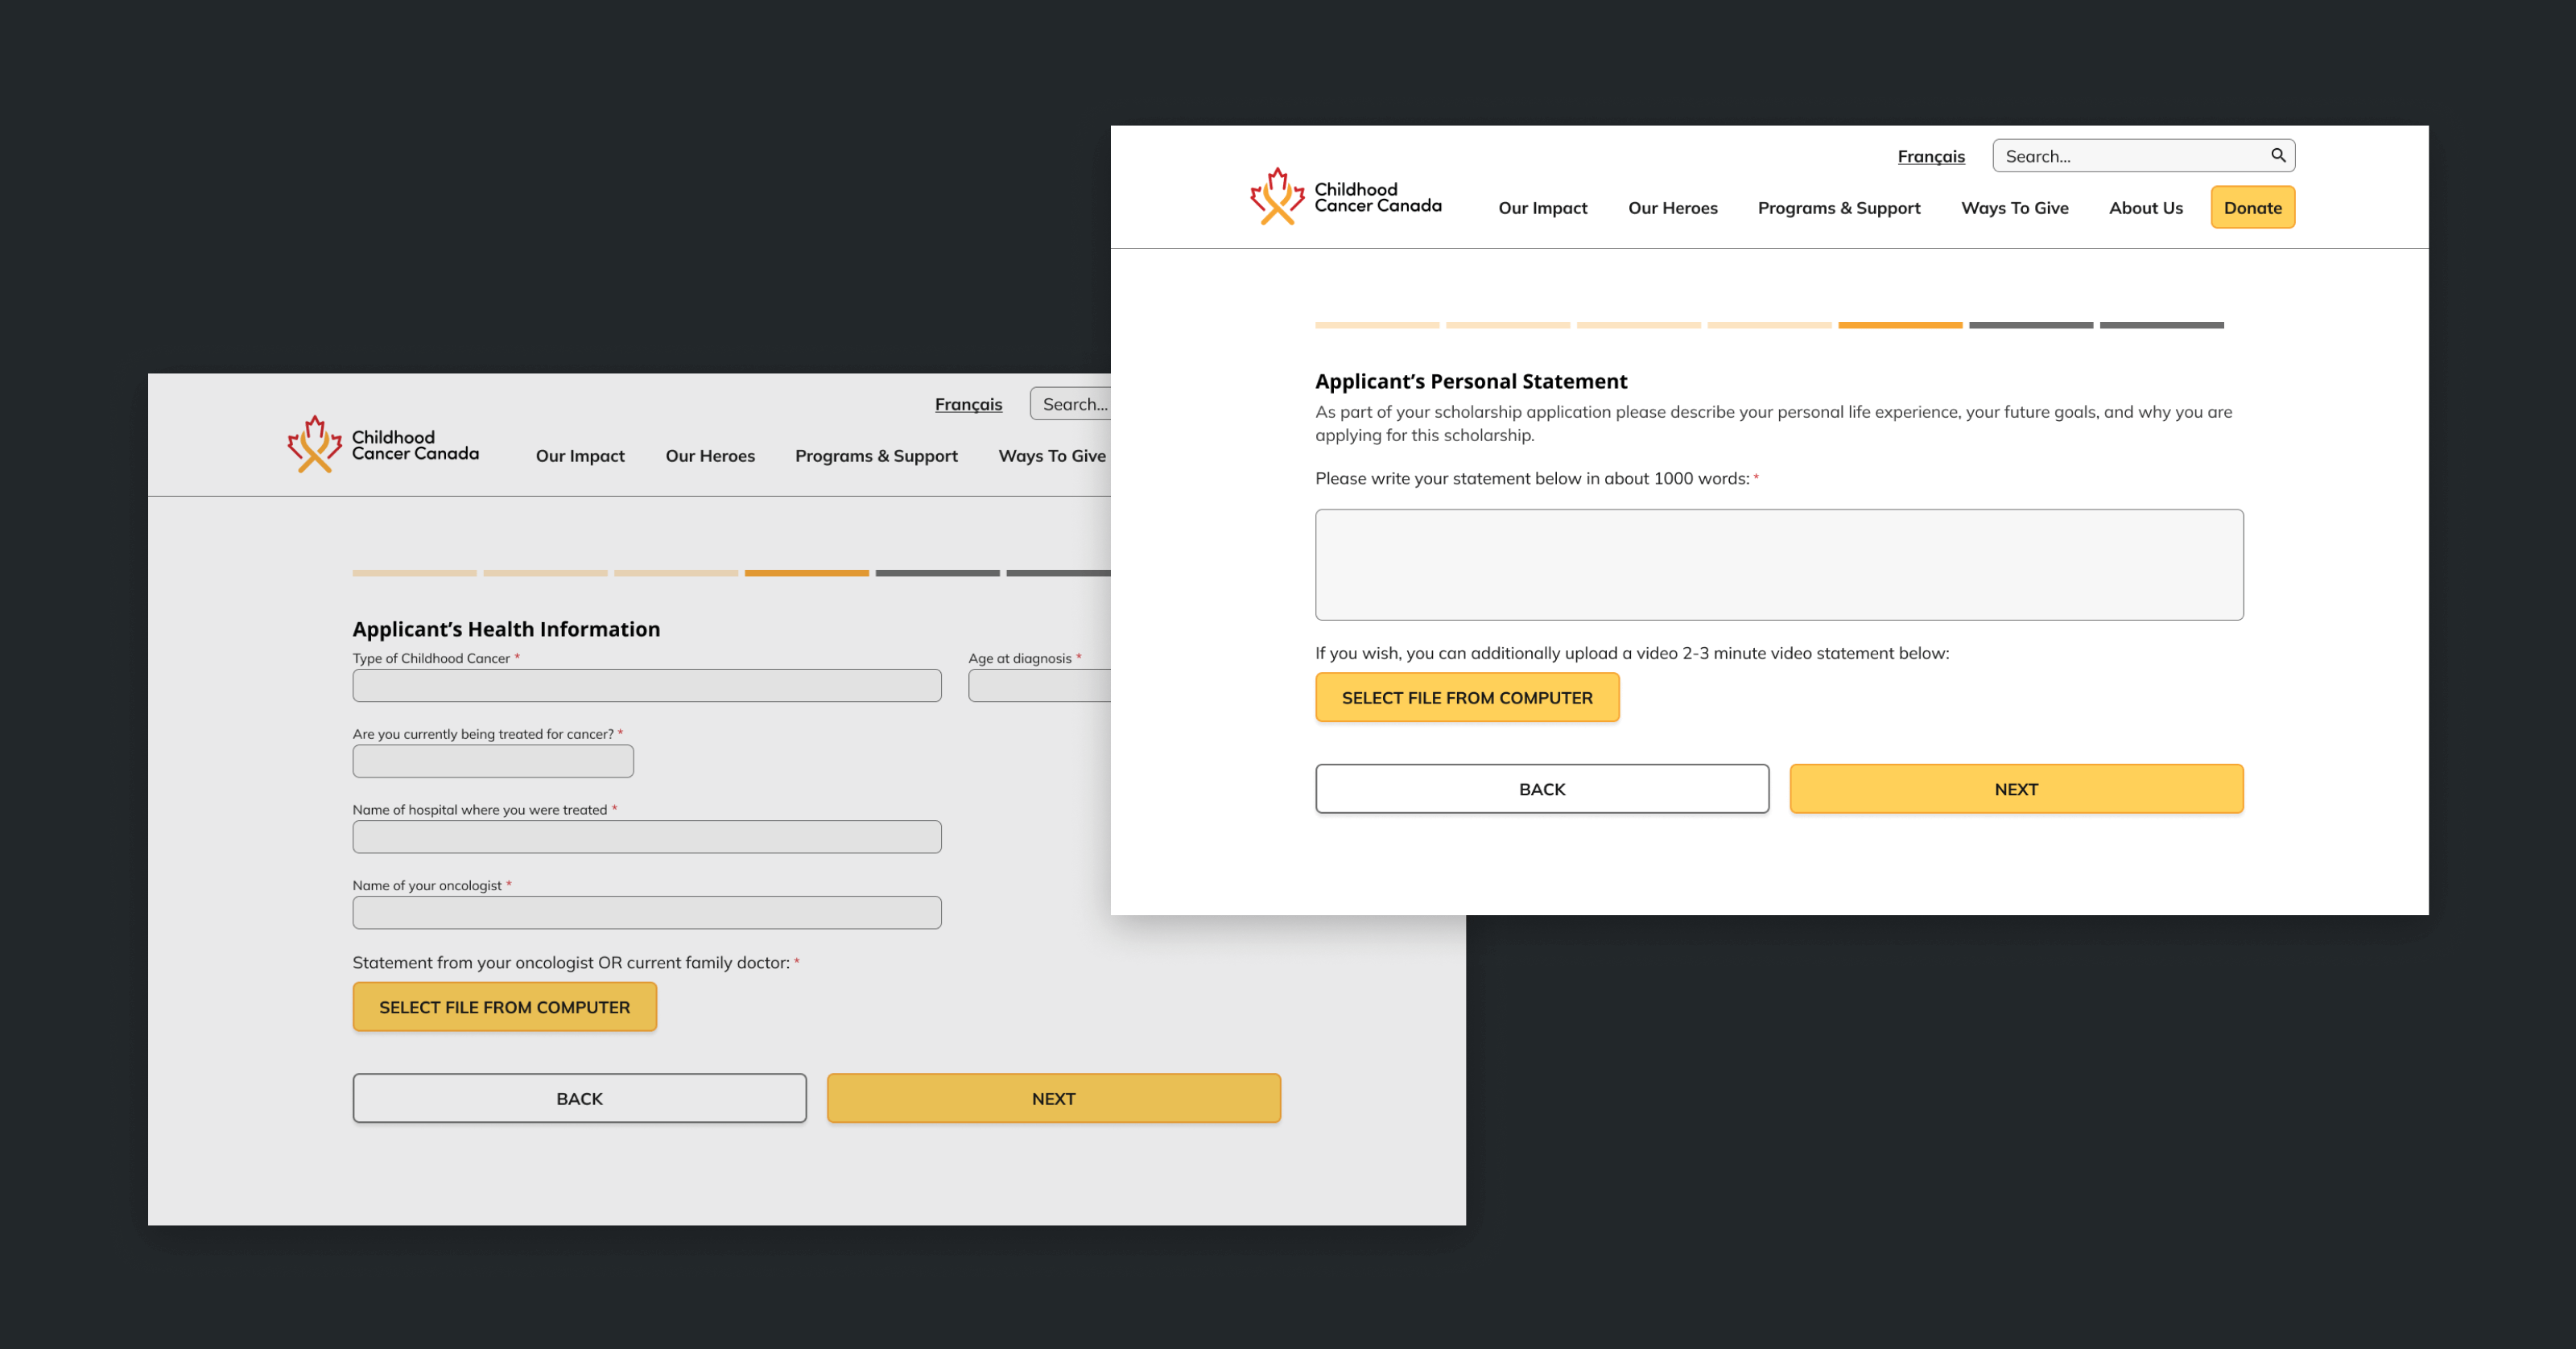The width and height of the screenshot is (2576, 1349).
Task: Click Français link on gray page
Action: click(968, 405)
